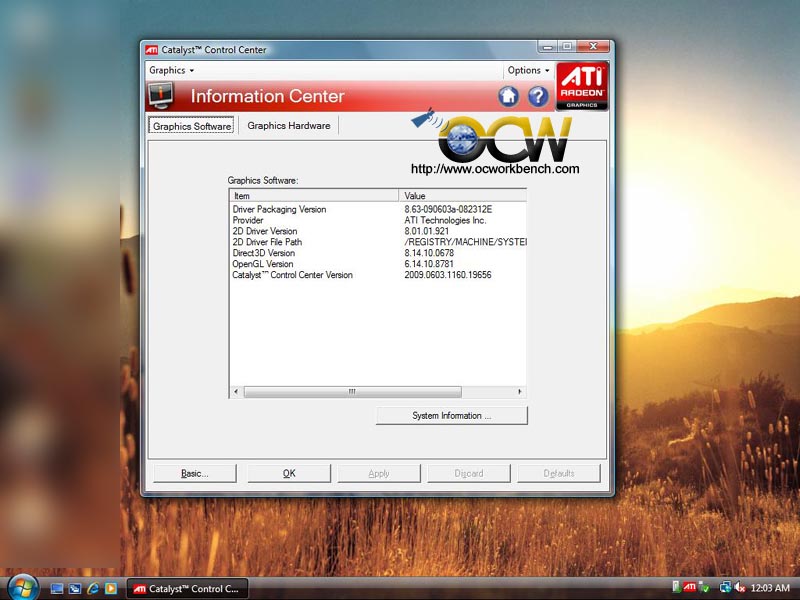Click the Defaults button
800x600 pixels.
[559, 473]
